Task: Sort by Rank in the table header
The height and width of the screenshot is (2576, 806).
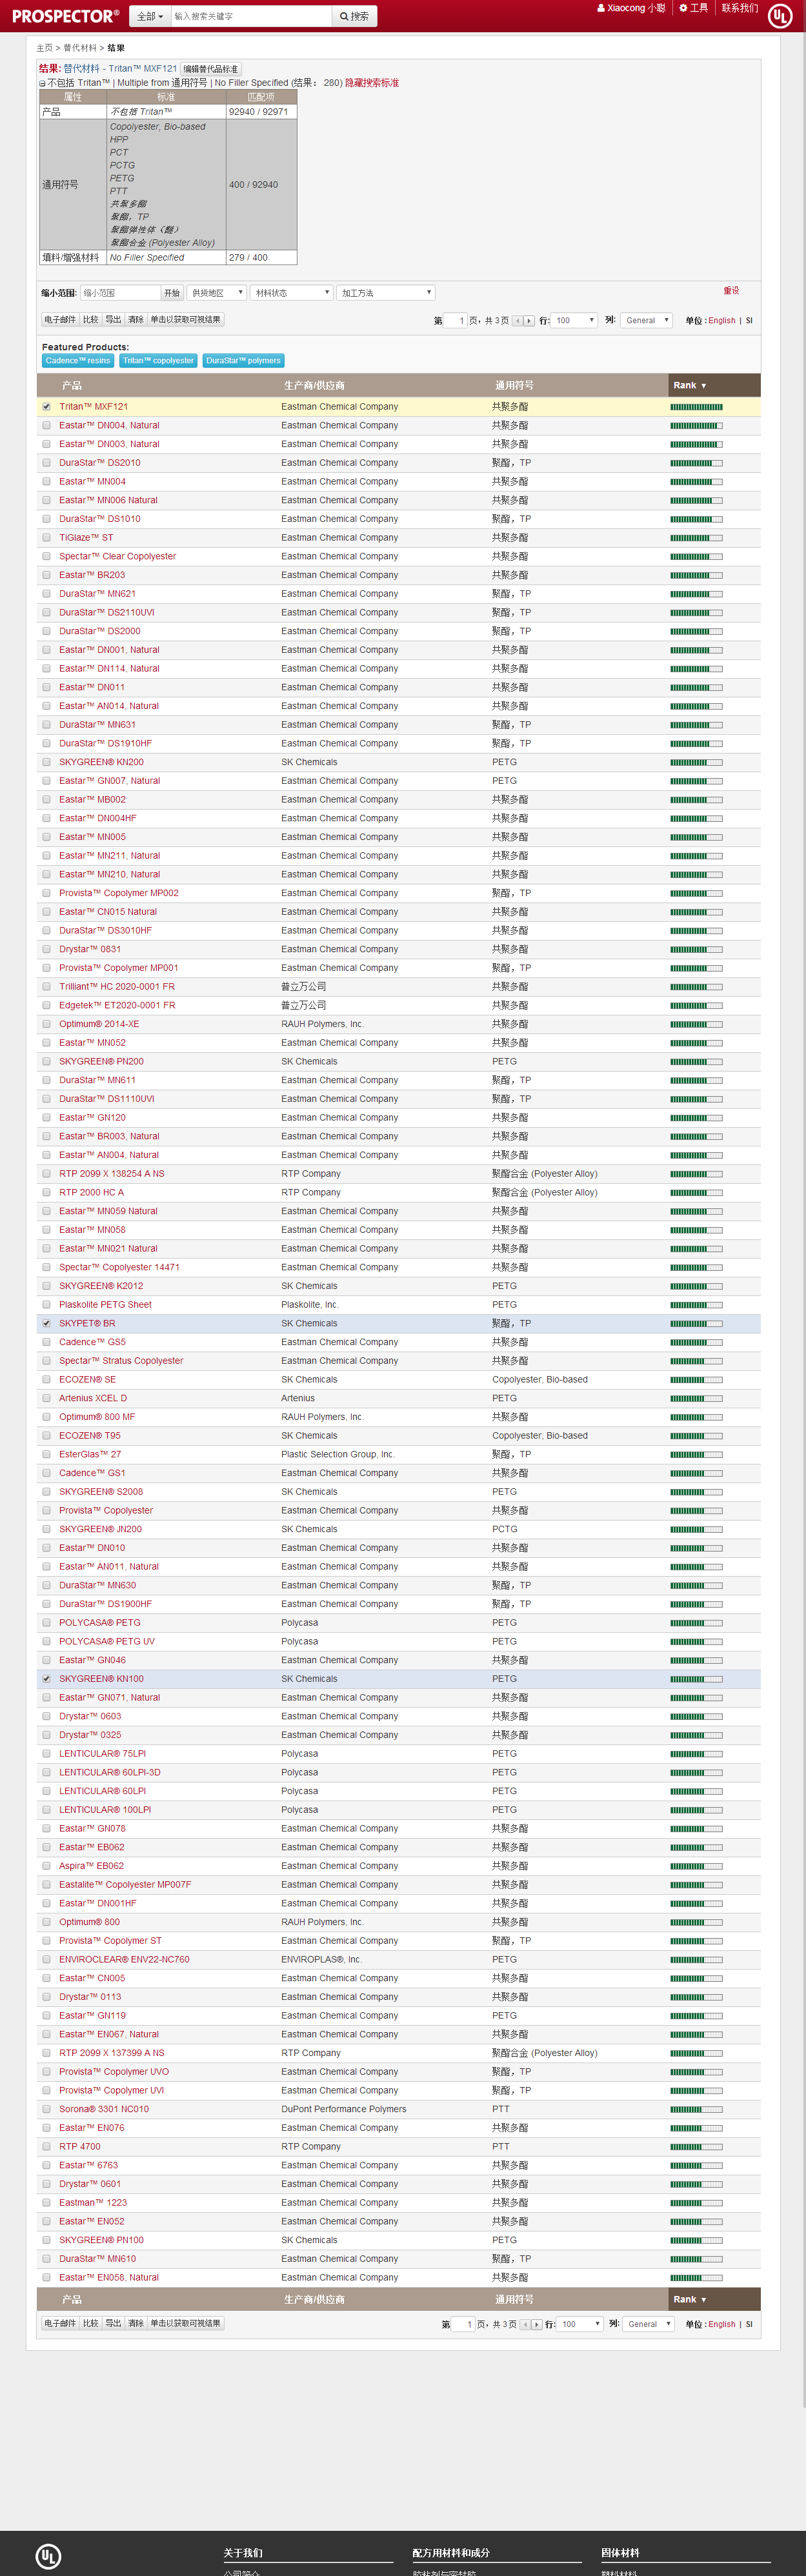Action: 689,386
